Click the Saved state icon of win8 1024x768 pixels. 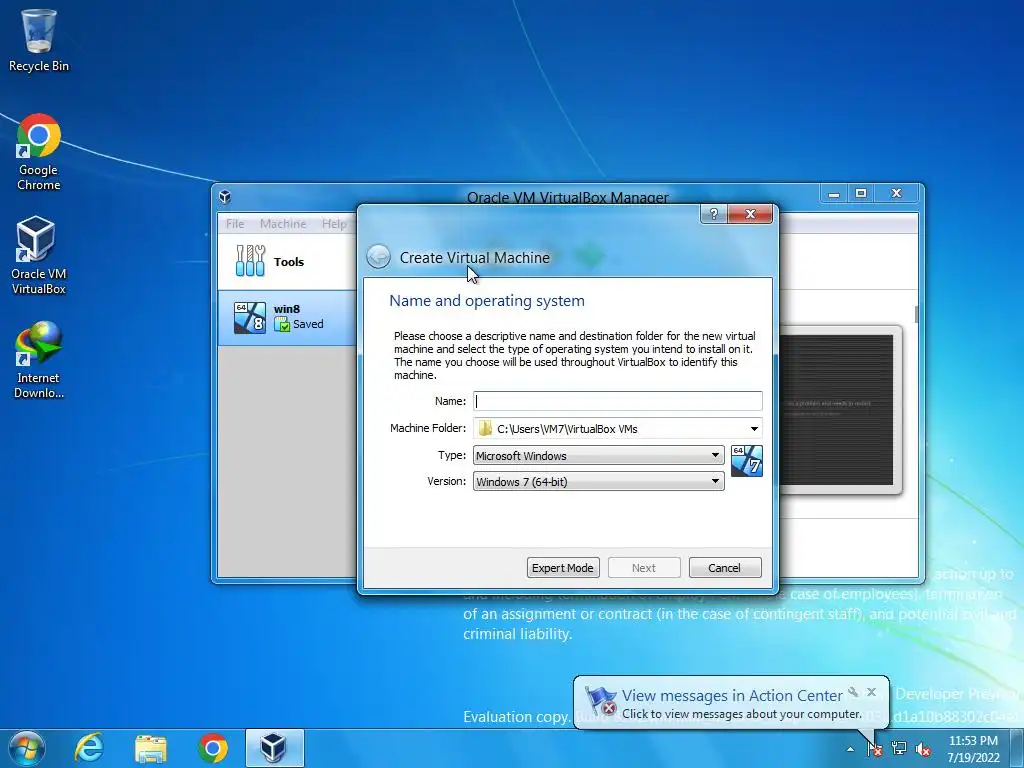tap(282, 324)
